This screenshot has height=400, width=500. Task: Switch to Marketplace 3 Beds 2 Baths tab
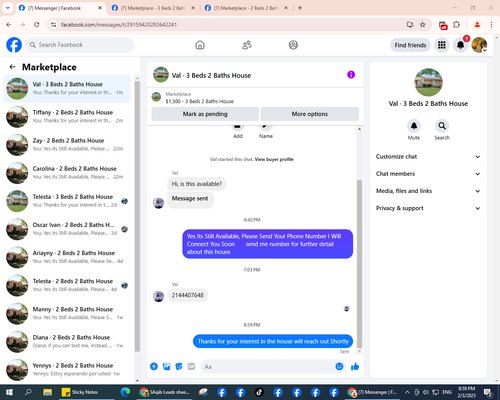(153, 8)
